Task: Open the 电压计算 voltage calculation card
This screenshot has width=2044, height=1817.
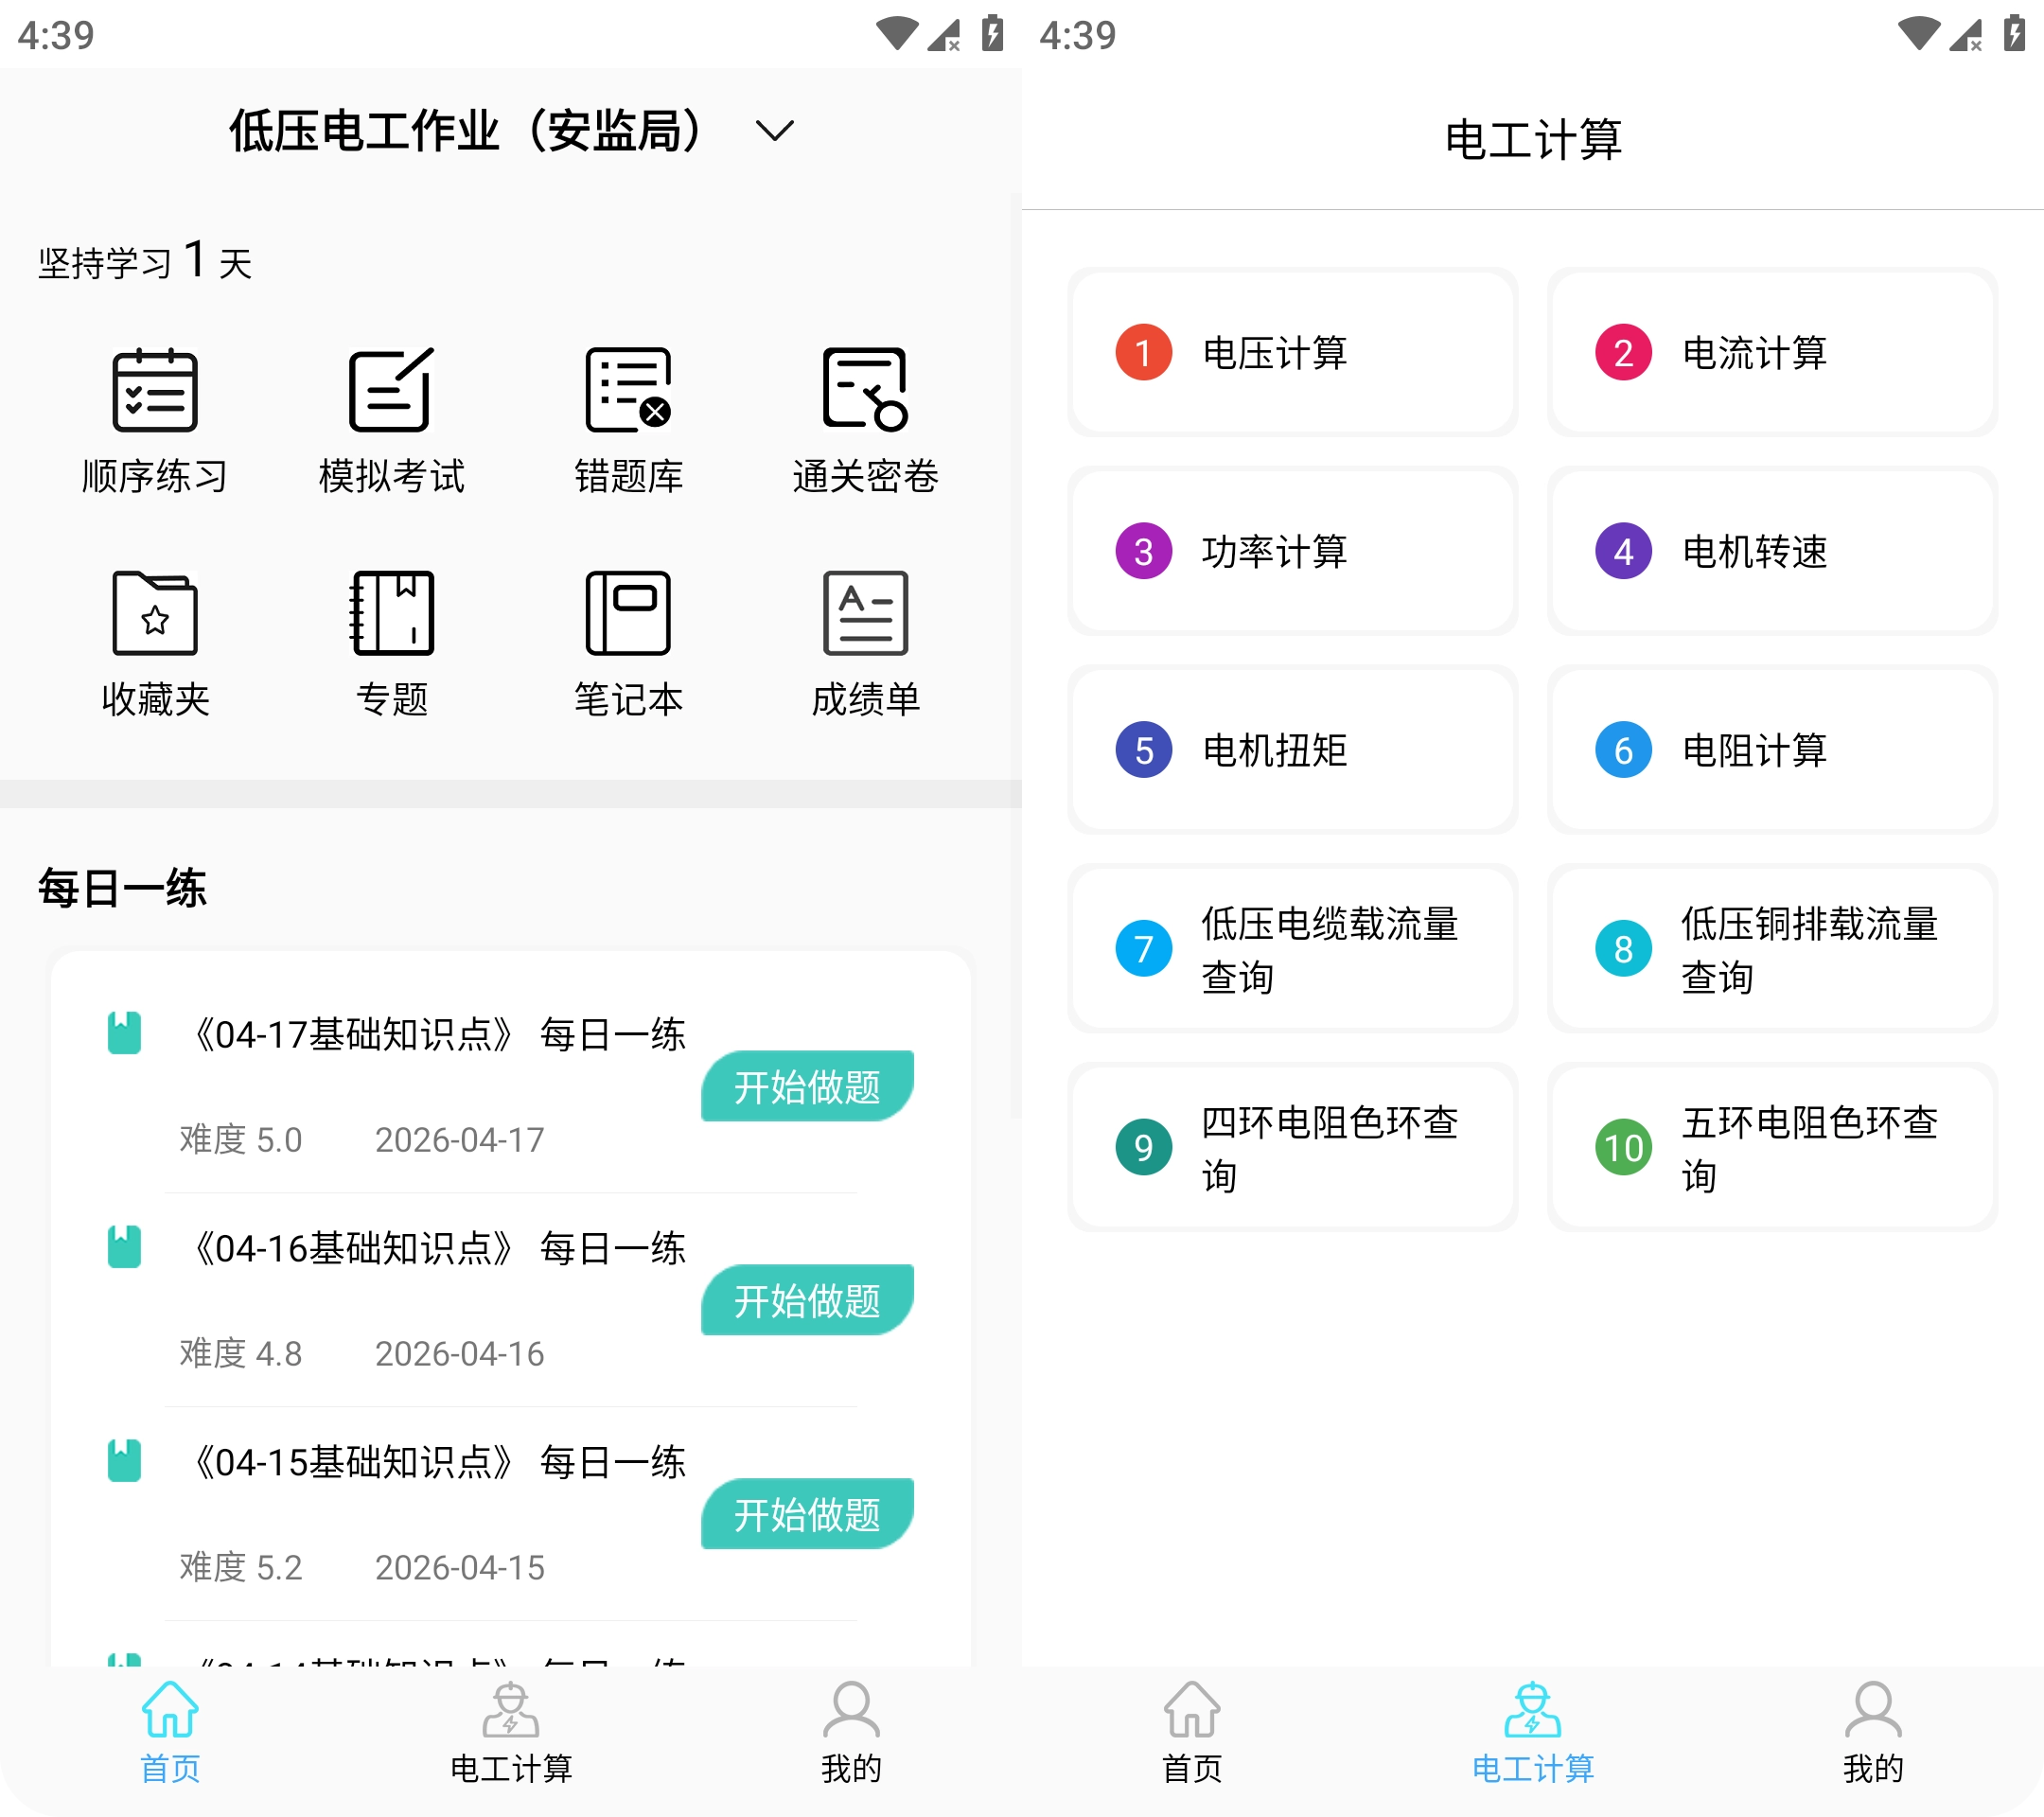Action: point(1292,353)
